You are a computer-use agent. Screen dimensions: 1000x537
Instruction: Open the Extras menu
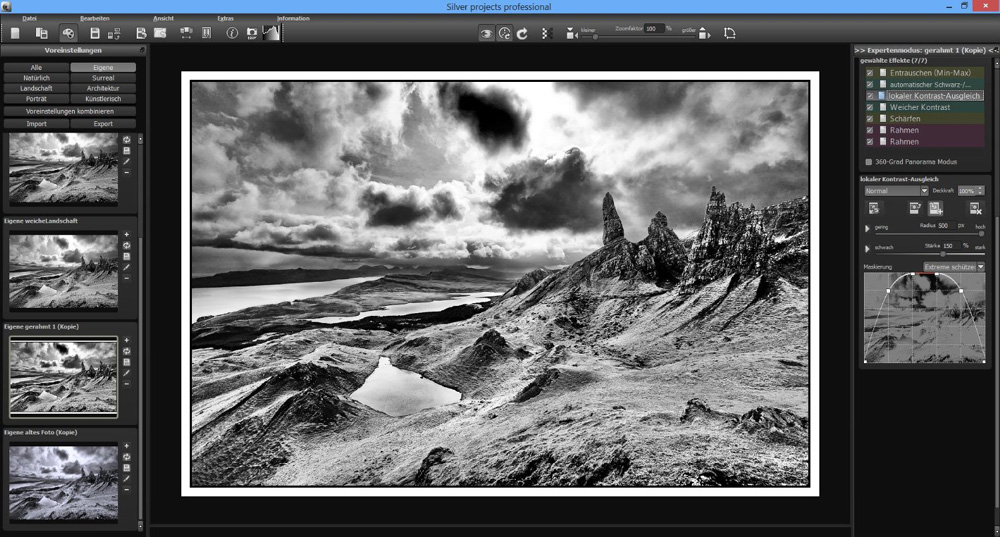click(x=225, y=18)
